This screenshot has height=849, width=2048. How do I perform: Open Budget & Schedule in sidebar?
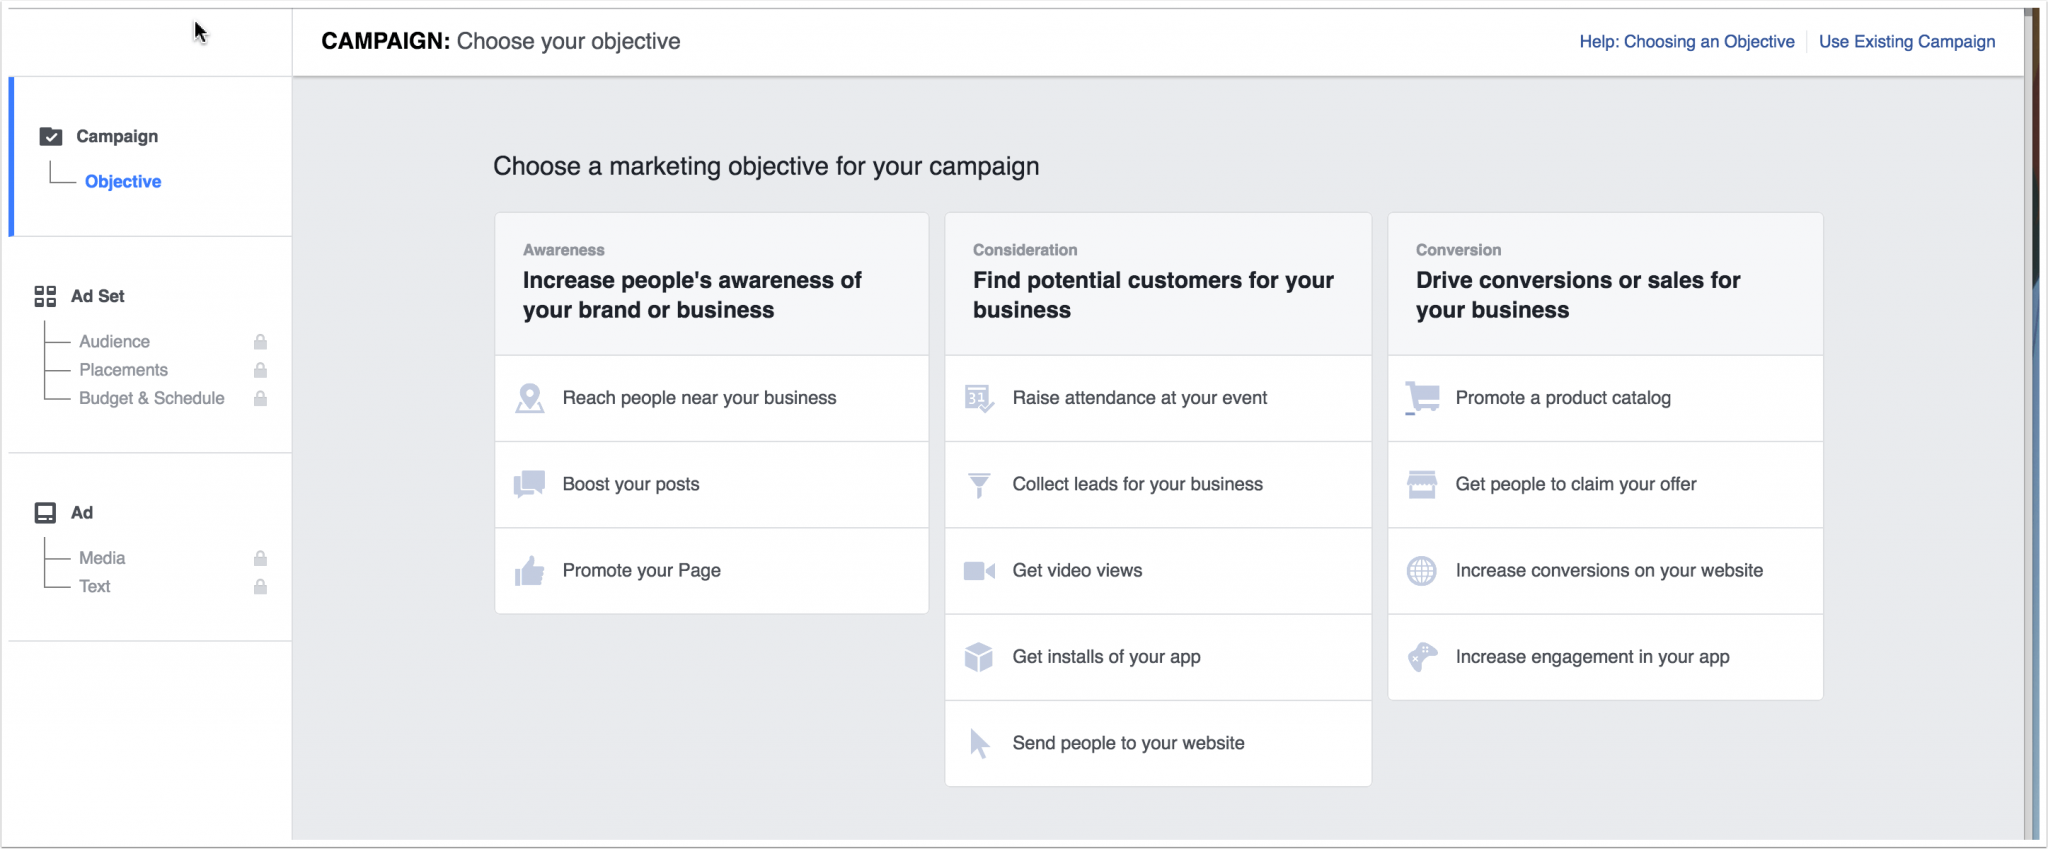pyautogui.click(x=152, y=398)
